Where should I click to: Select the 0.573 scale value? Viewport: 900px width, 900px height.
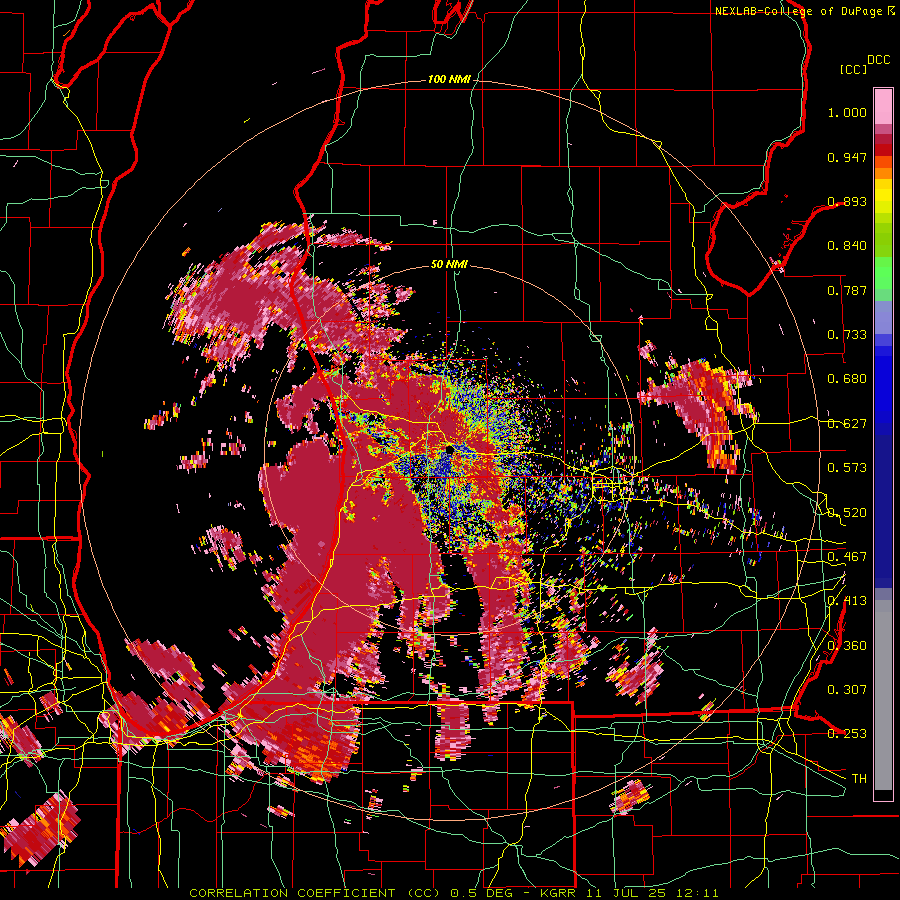tap(847, 468)
